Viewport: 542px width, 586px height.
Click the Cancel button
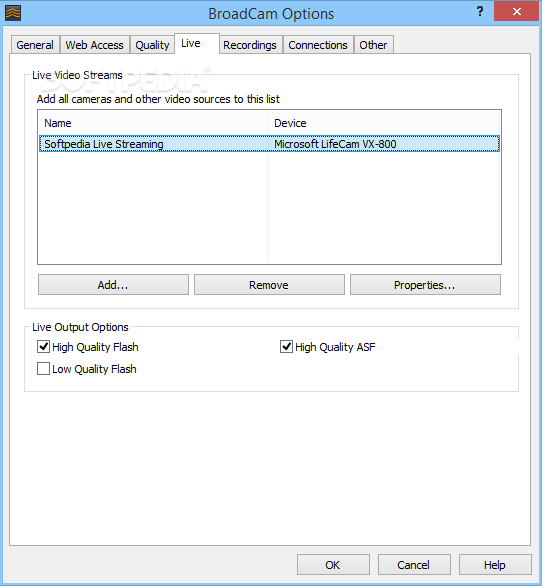click(x=414, y=565)
